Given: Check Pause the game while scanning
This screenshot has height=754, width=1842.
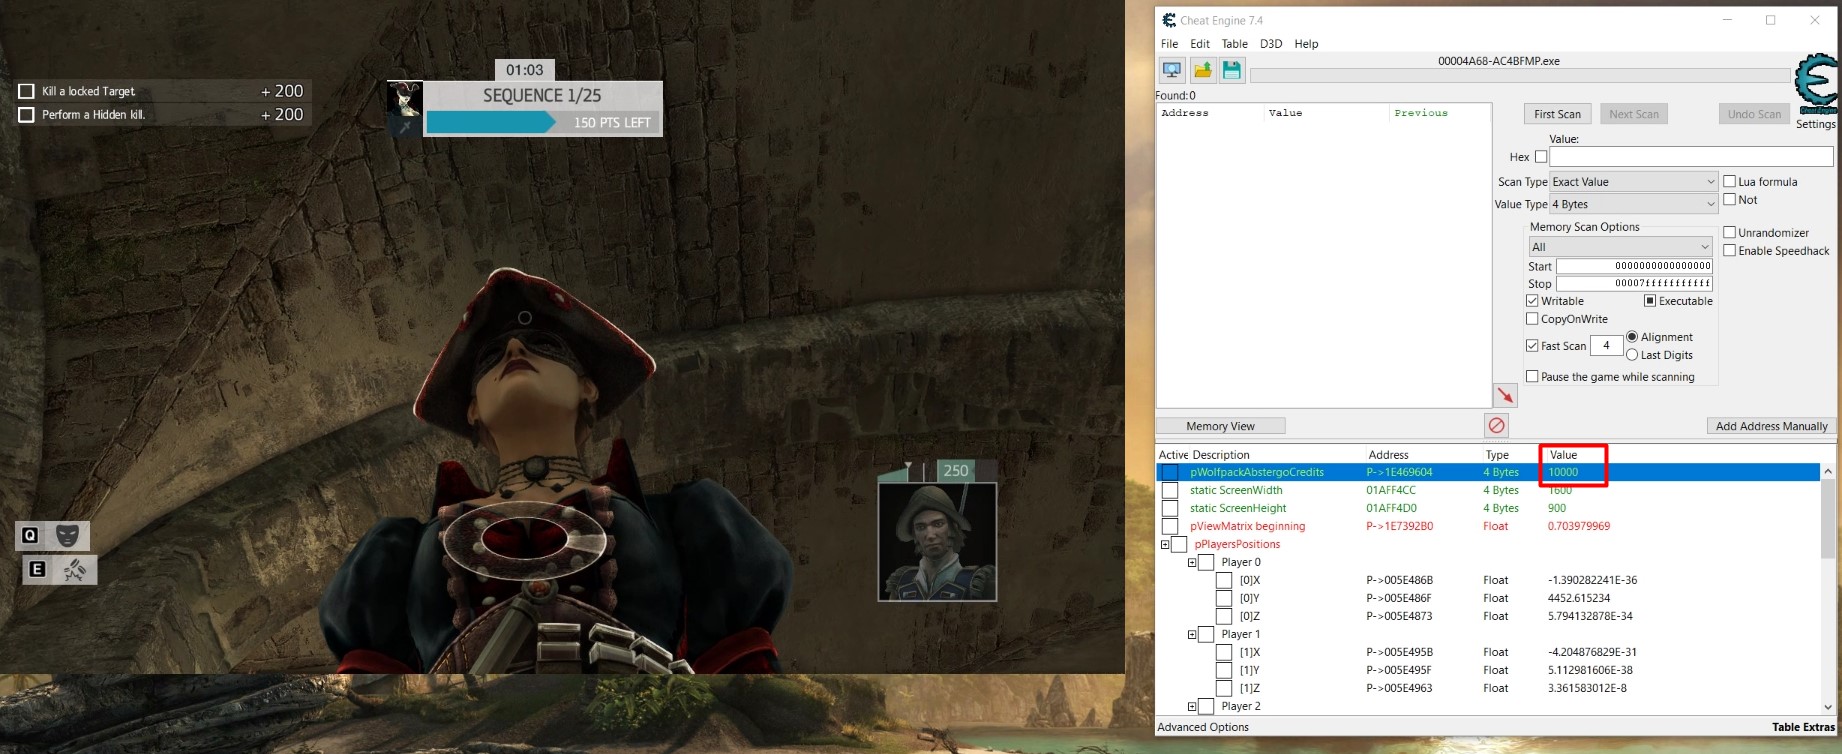Looking at the screenshot, I should pyautogui.click(x=1532, y=376).
